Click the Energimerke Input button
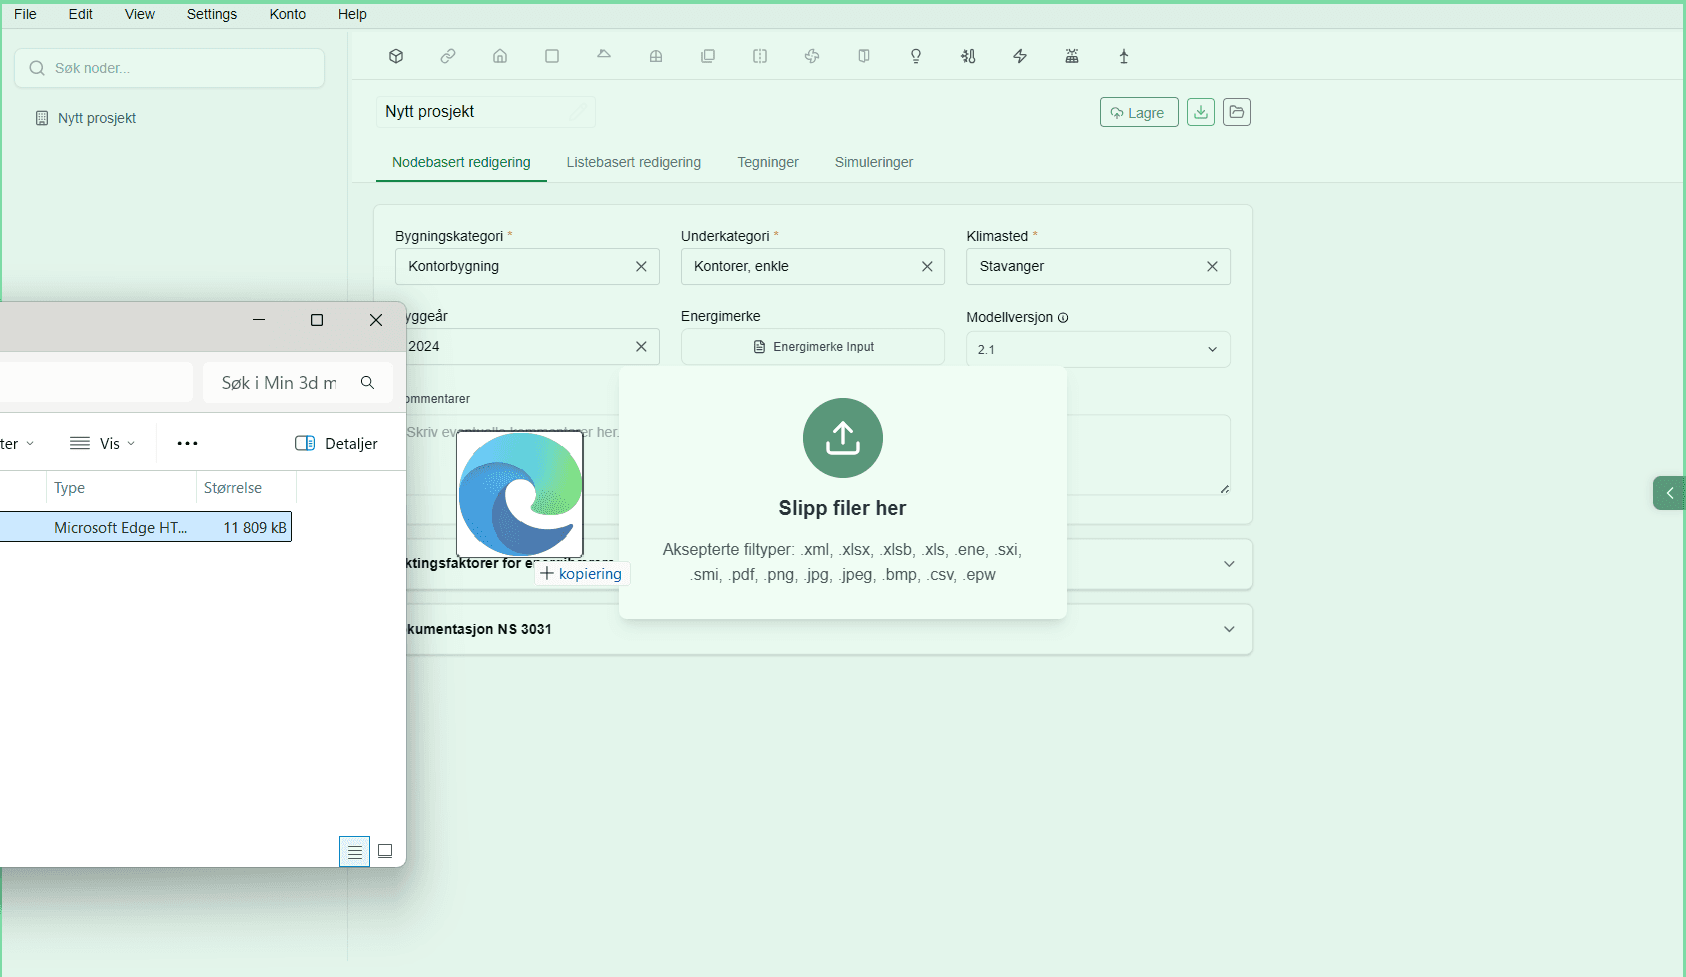The width and height of the screenshot is (1686, 977). (x=813, y=347)
